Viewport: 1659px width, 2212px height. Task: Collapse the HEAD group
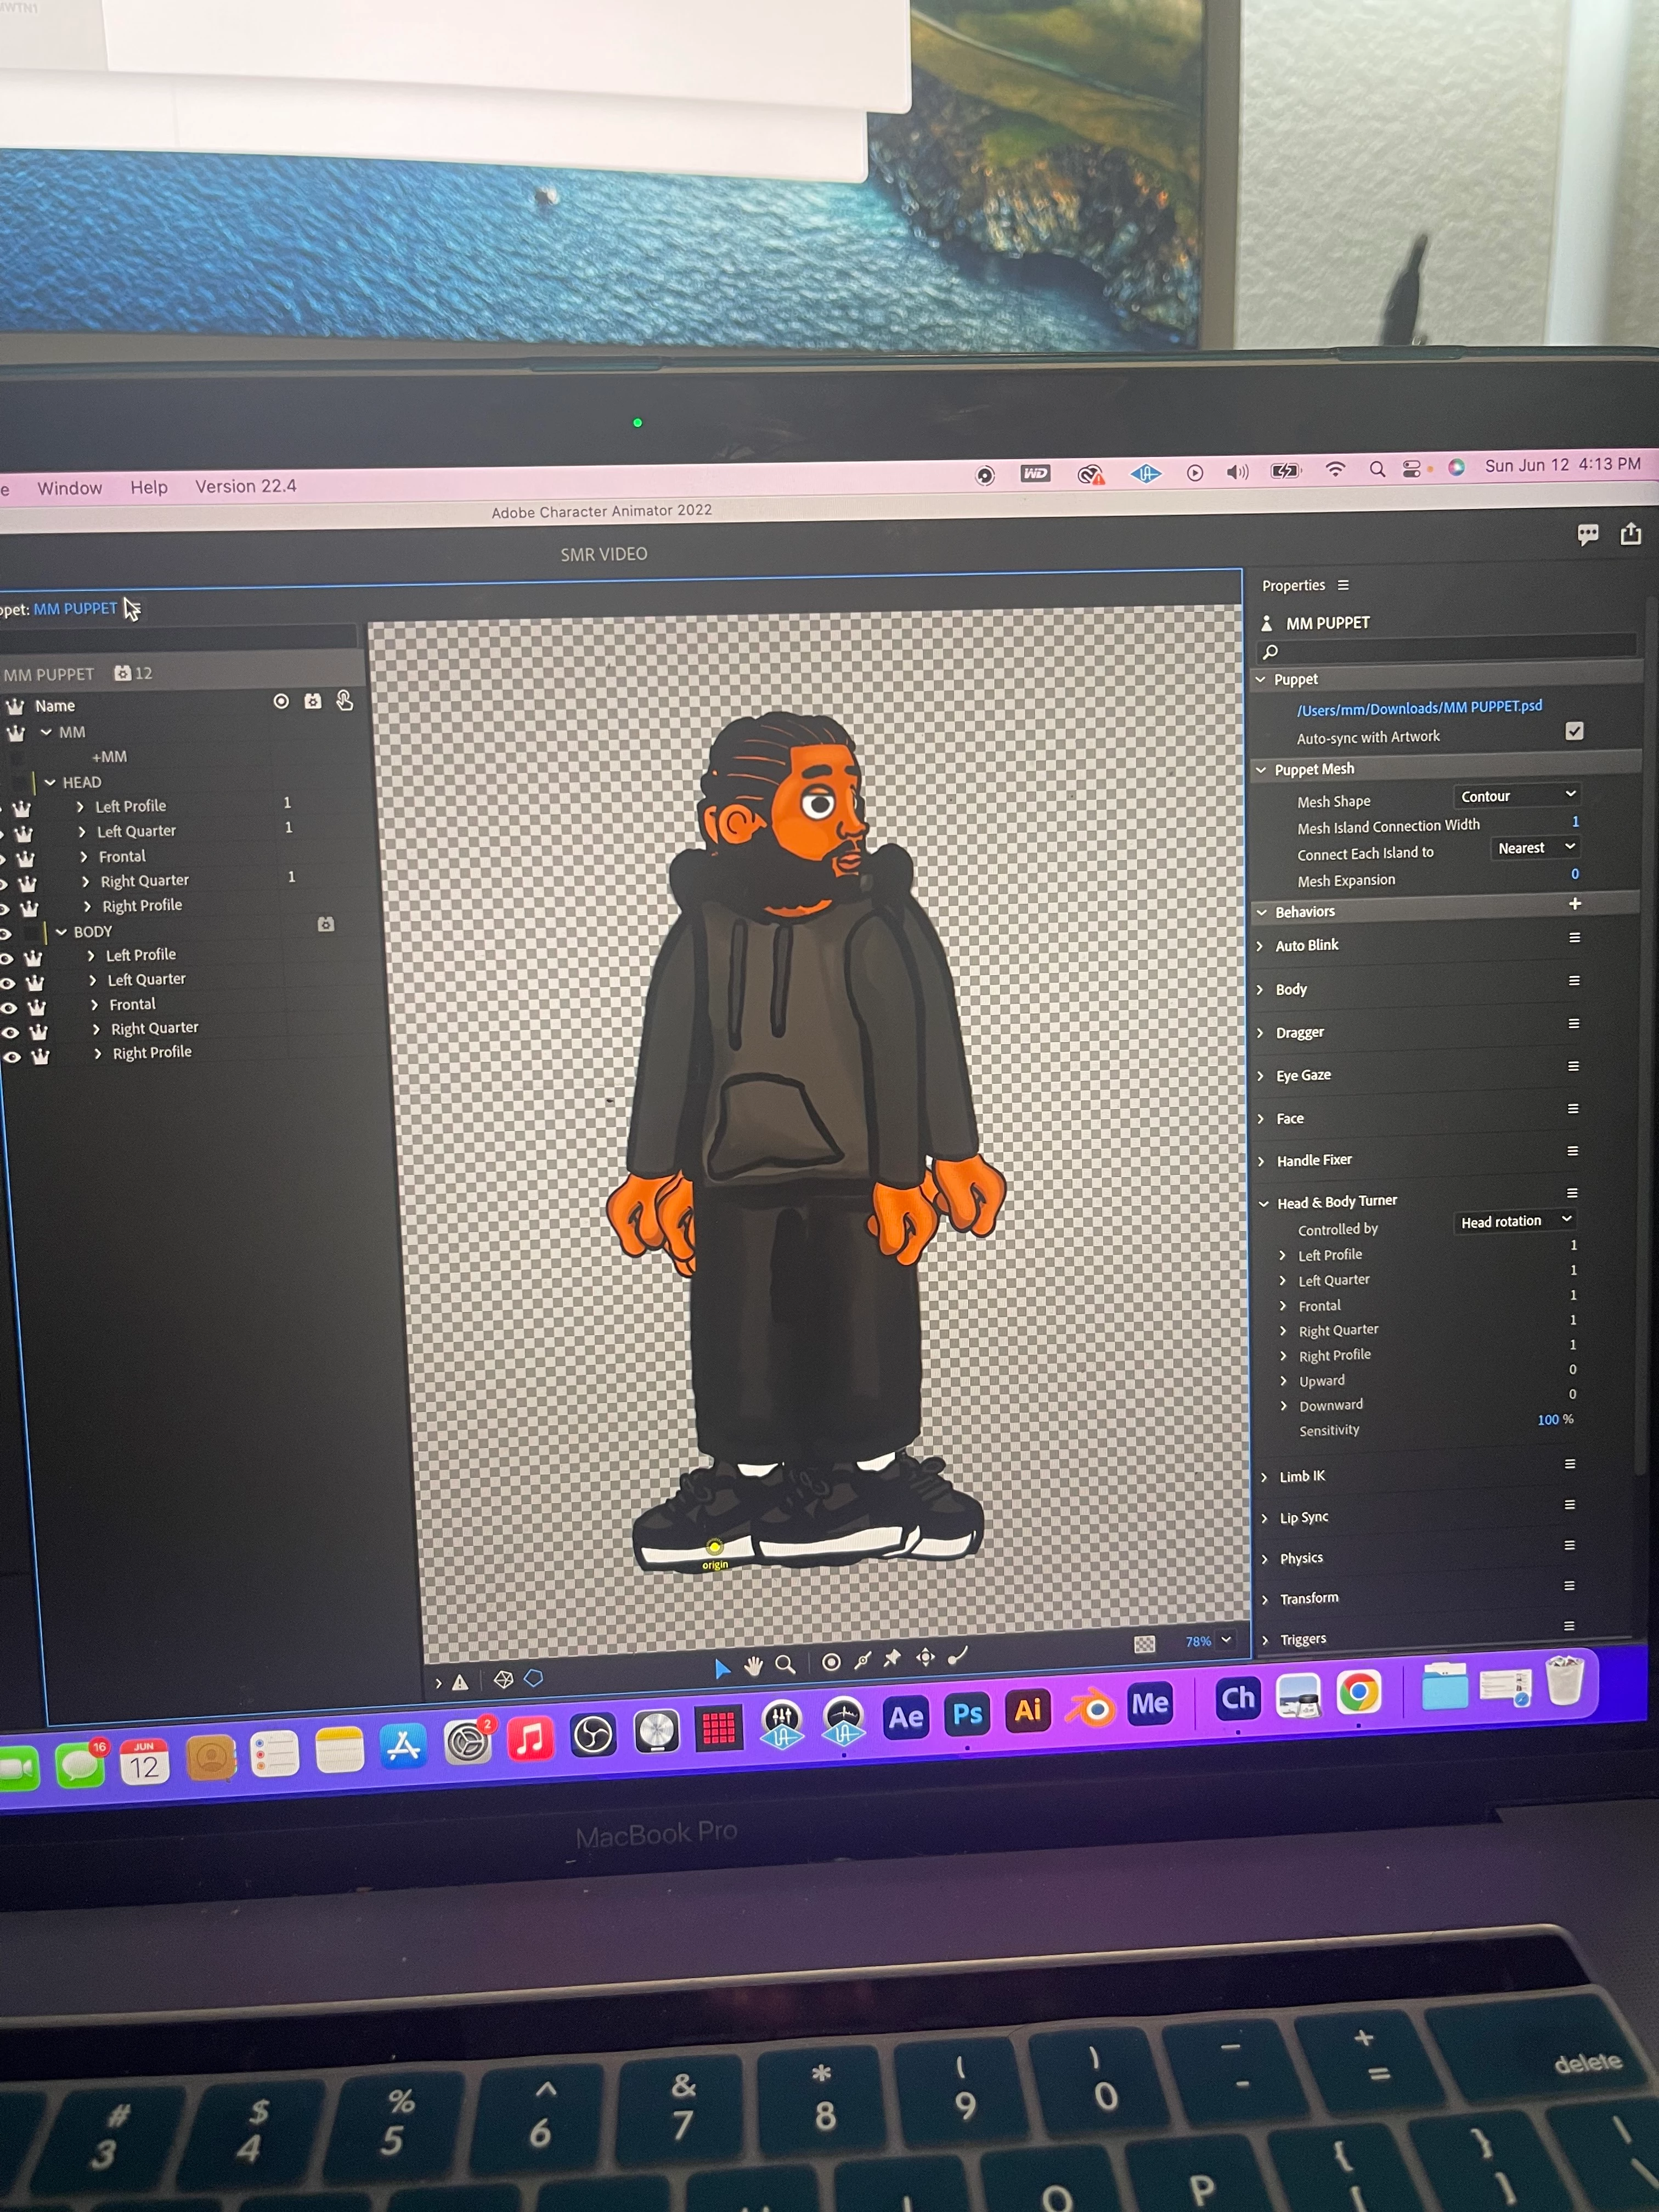(50, 782)
